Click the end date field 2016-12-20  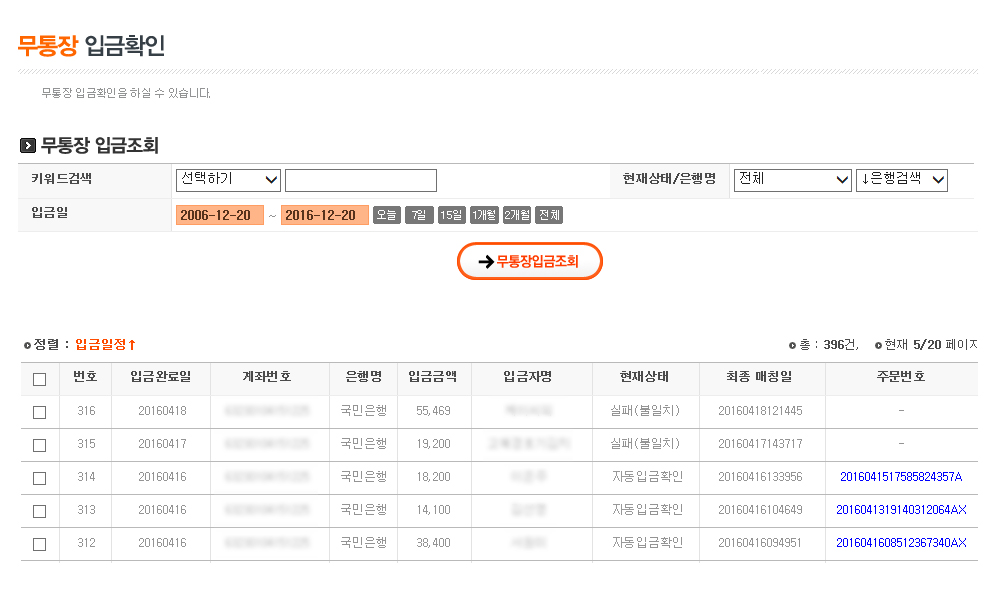(325, 215)
